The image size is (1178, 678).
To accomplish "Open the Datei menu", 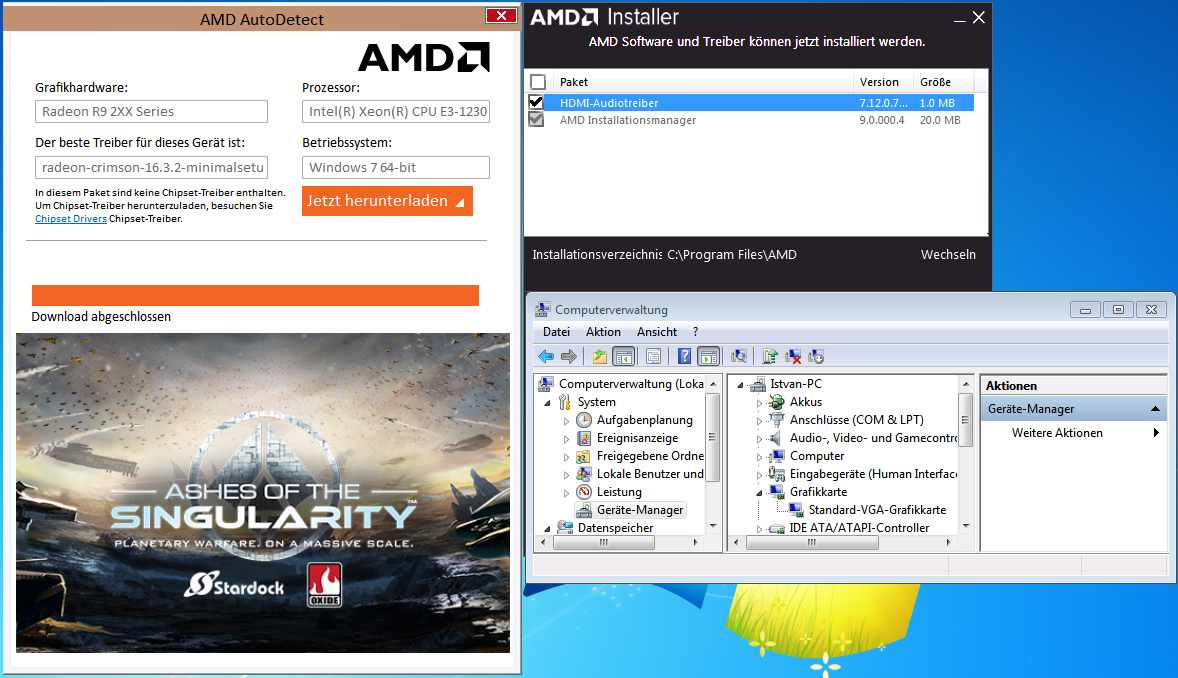I will pos(556,331).
